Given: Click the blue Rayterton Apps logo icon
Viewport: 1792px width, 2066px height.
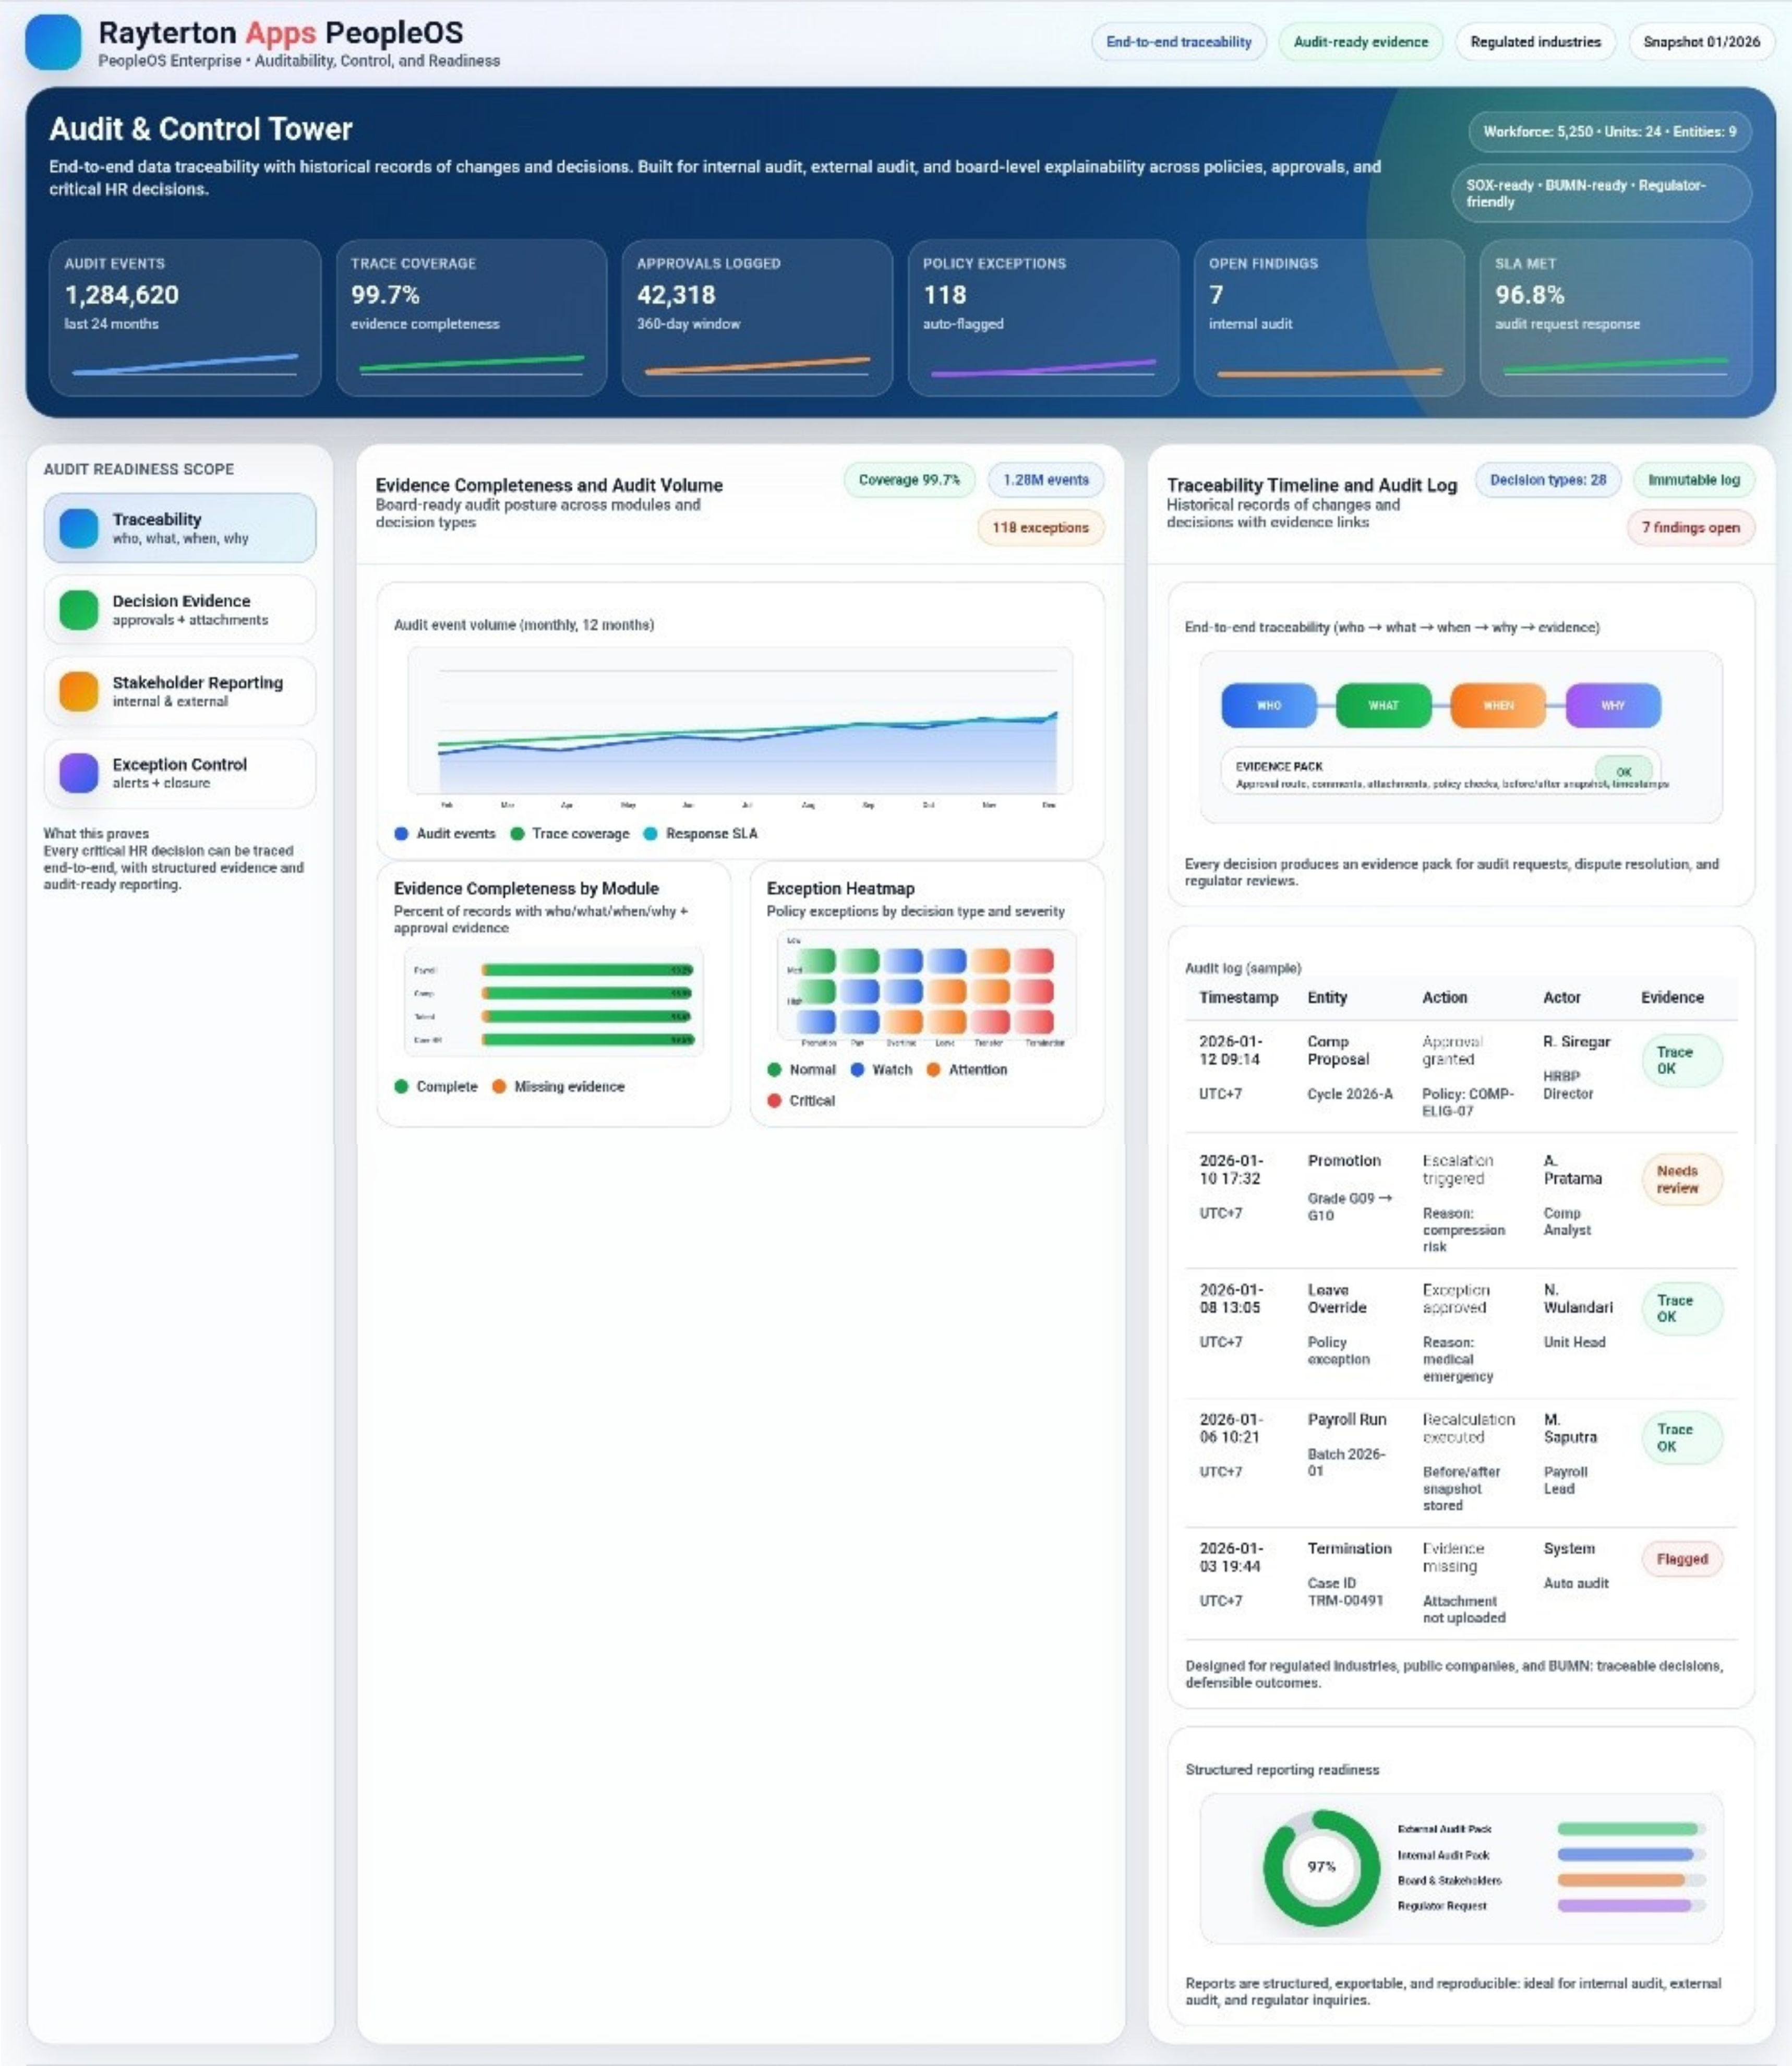Looking at the screenshot, I should coord(52,42).
